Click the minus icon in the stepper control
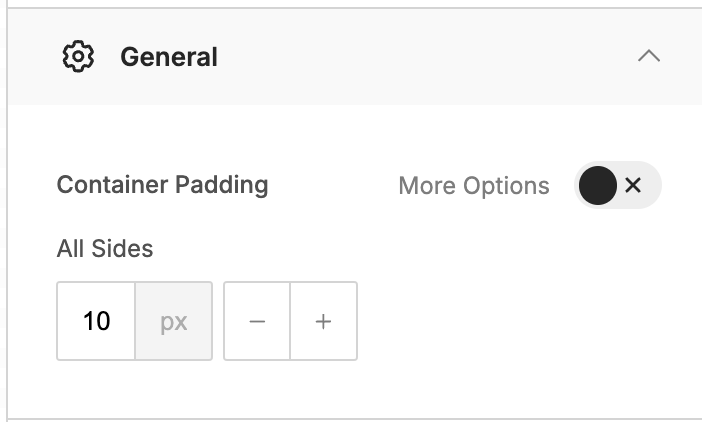The image size is (702, 422). point(257,321)
